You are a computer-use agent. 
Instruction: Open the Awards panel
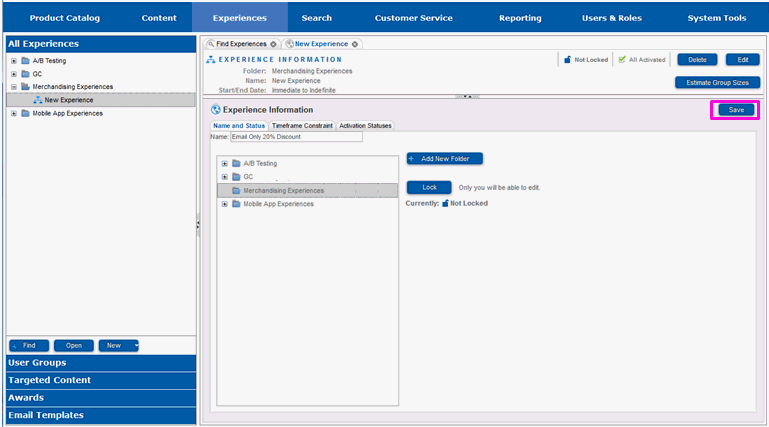click(x=101, y=398)
